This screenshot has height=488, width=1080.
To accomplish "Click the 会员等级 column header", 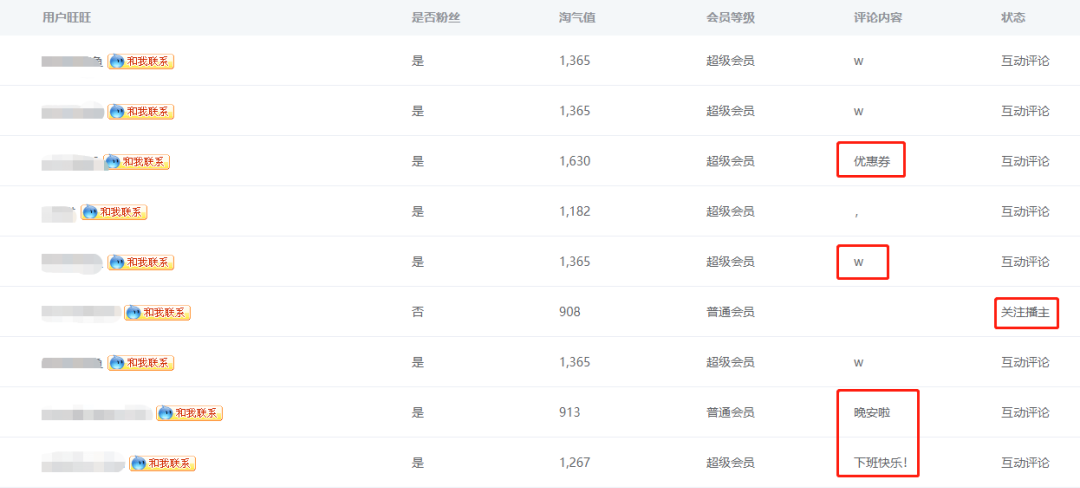I will [731, 17].
